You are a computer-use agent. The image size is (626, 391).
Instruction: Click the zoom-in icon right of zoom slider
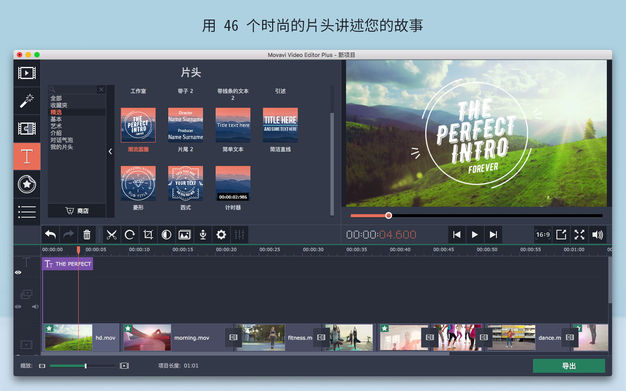pyautogui.click(x=124, y=366)
